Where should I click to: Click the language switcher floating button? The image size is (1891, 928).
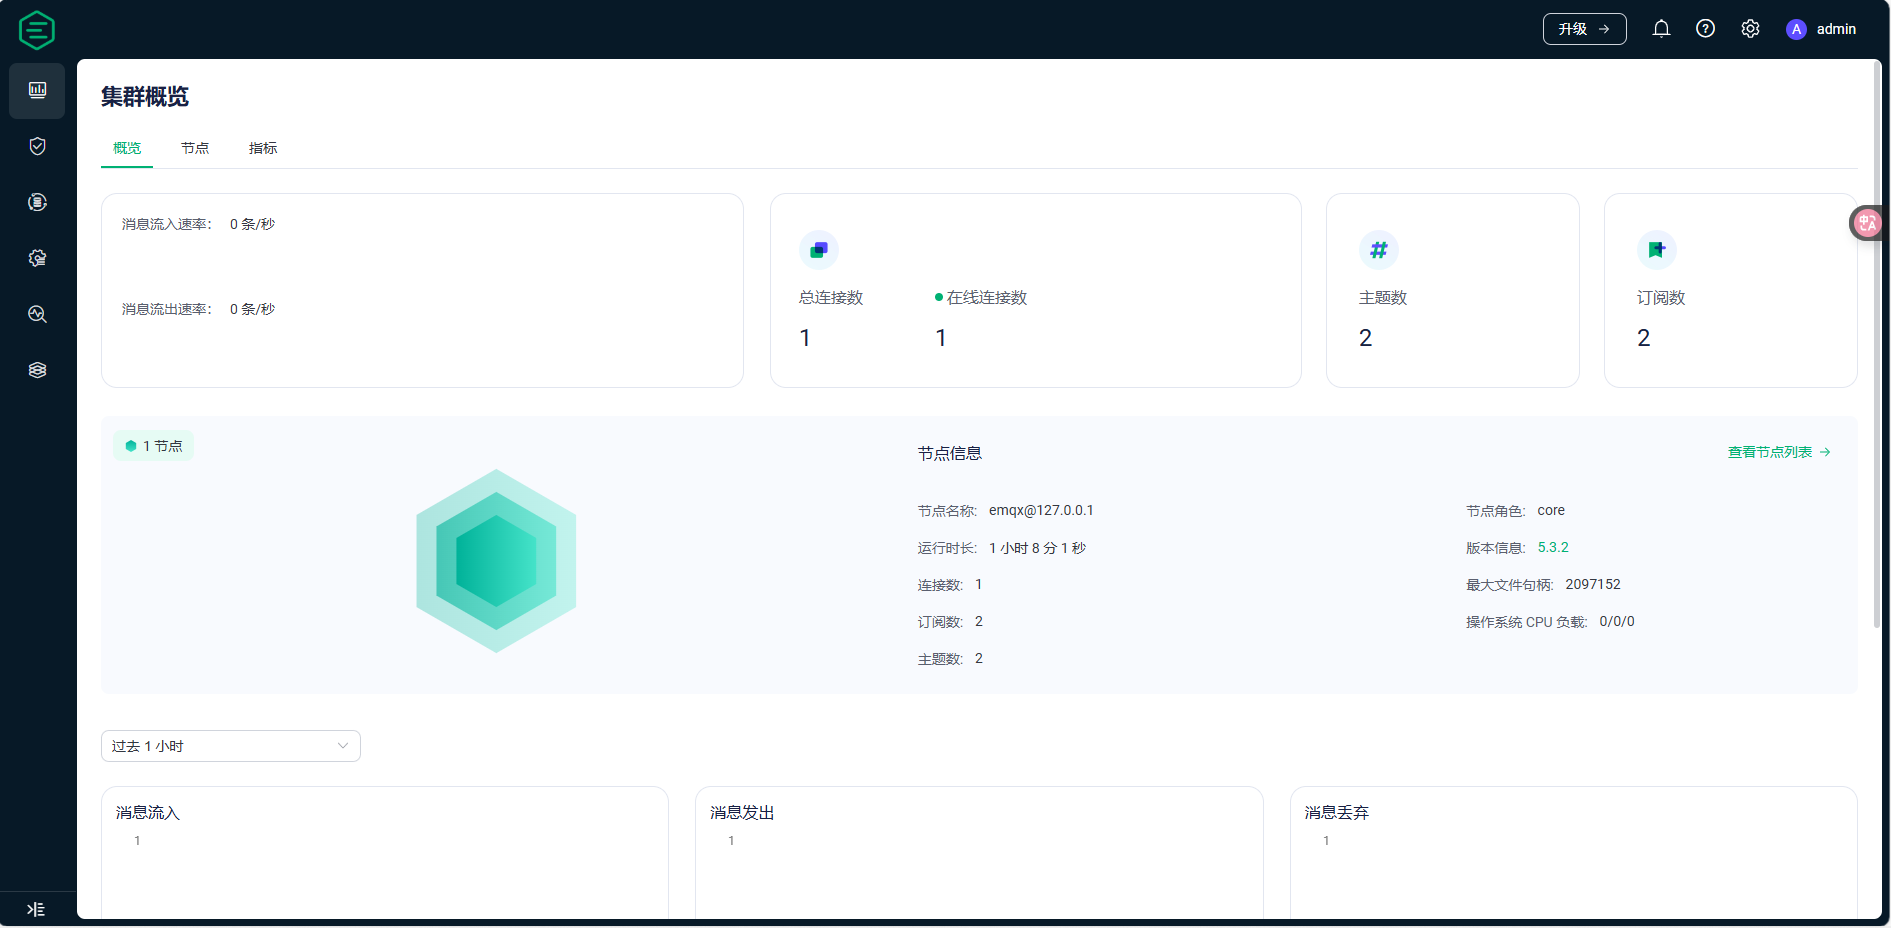click(1866, 222)
